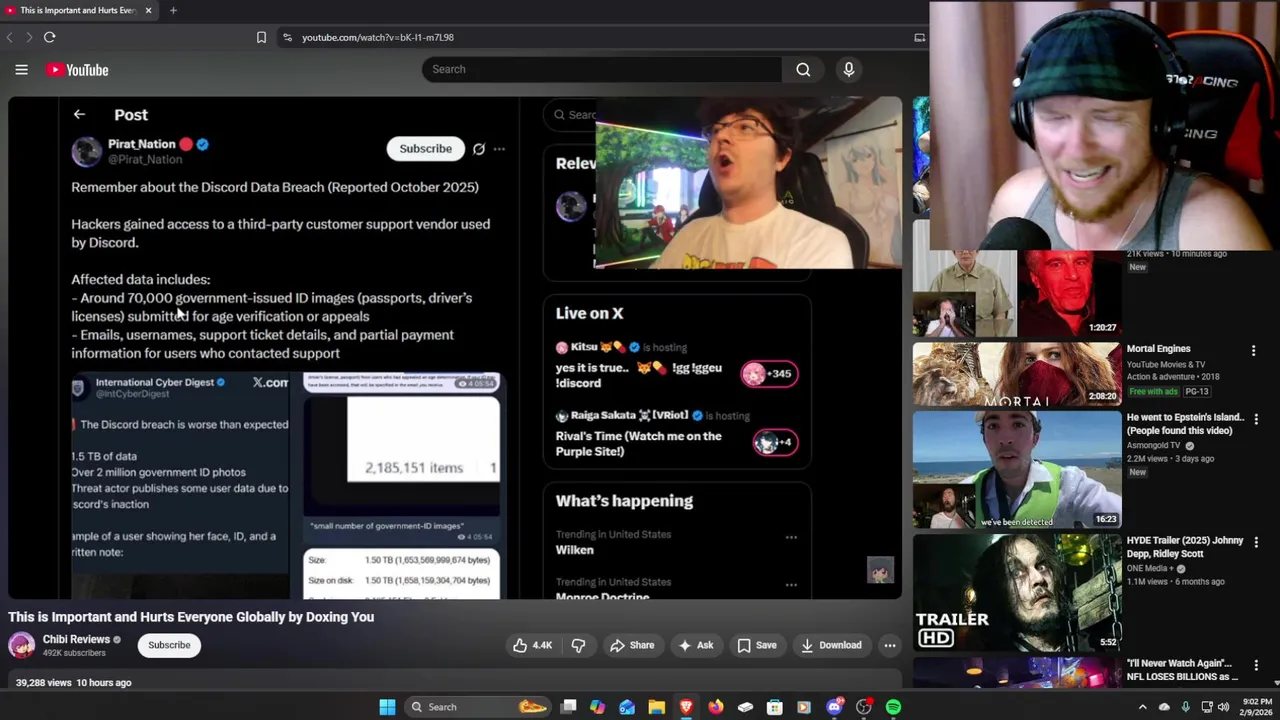The width and height of the screenshot is (1280, 720).
Task: Open OneDrive cloud tray icon
Action: click(x=1164, y=707)
